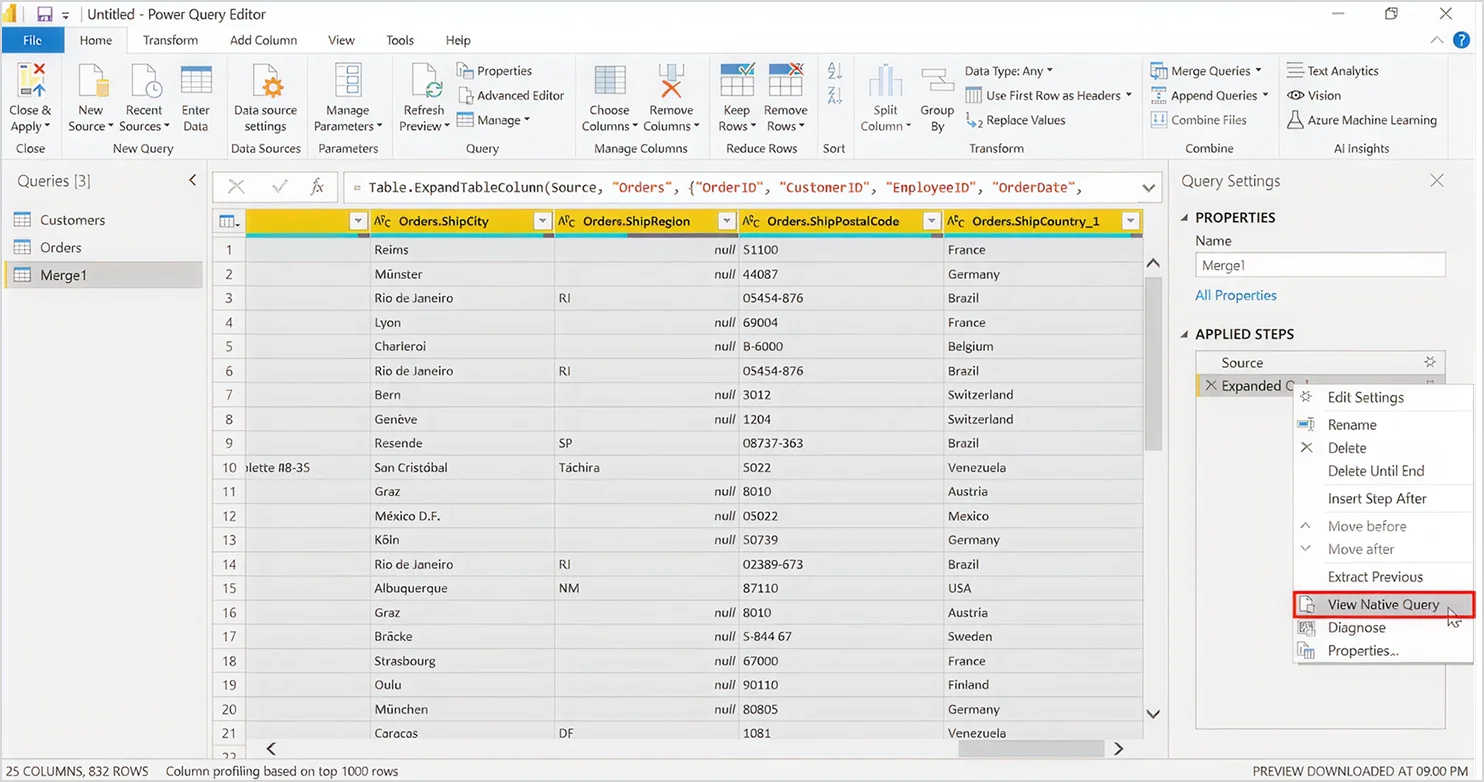Click the Remove Columns icon
Screen dimensions: 1484x782
tap(671, 80)
